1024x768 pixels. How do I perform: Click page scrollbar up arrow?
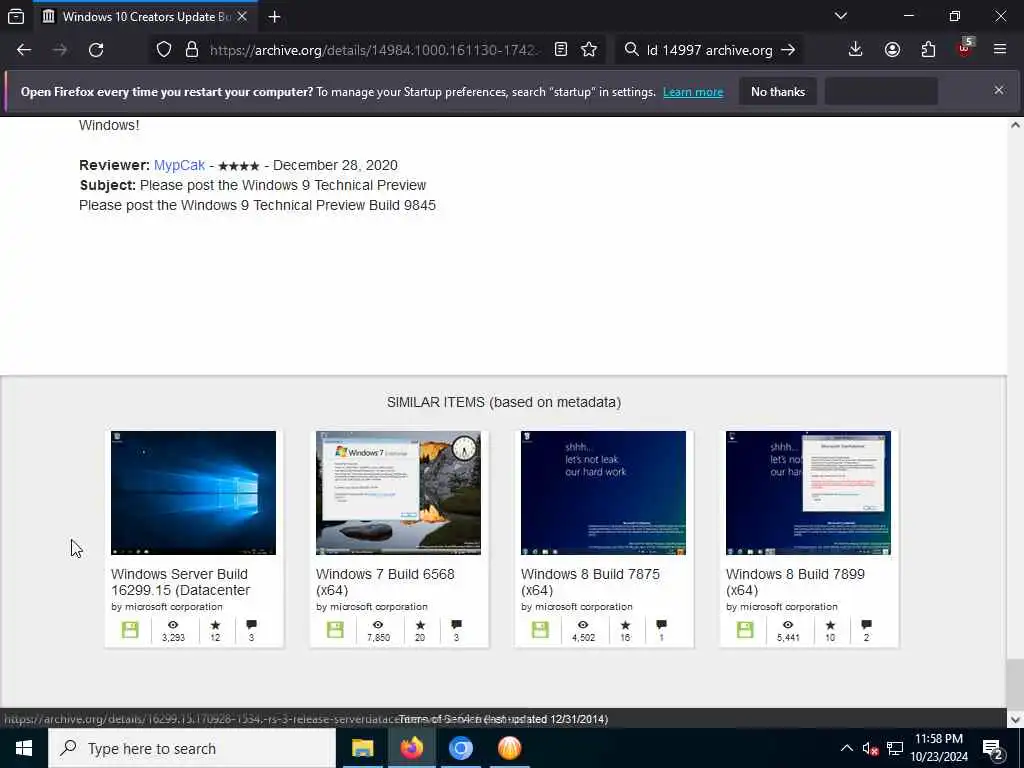pyautogui.click(x=1015, y=125)
